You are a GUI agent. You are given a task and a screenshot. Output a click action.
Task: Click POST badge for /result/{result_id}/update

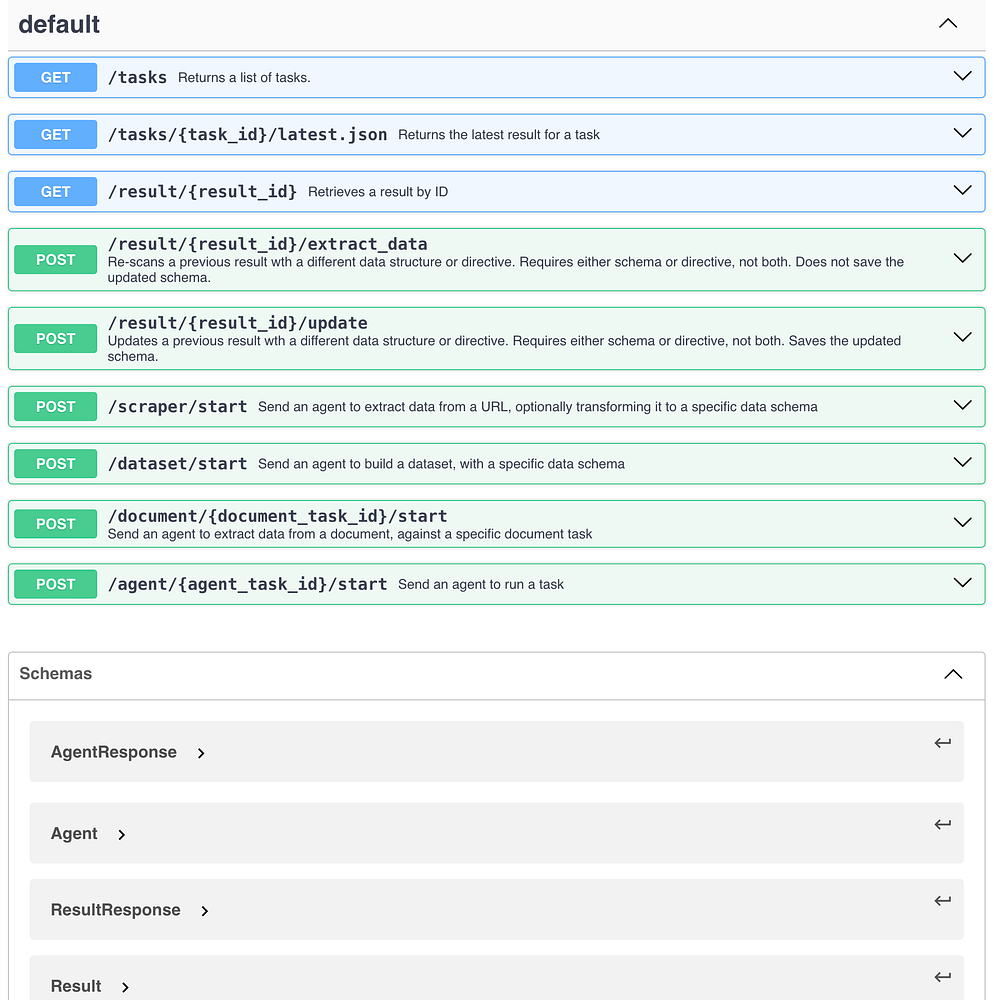tap(56, 338)
